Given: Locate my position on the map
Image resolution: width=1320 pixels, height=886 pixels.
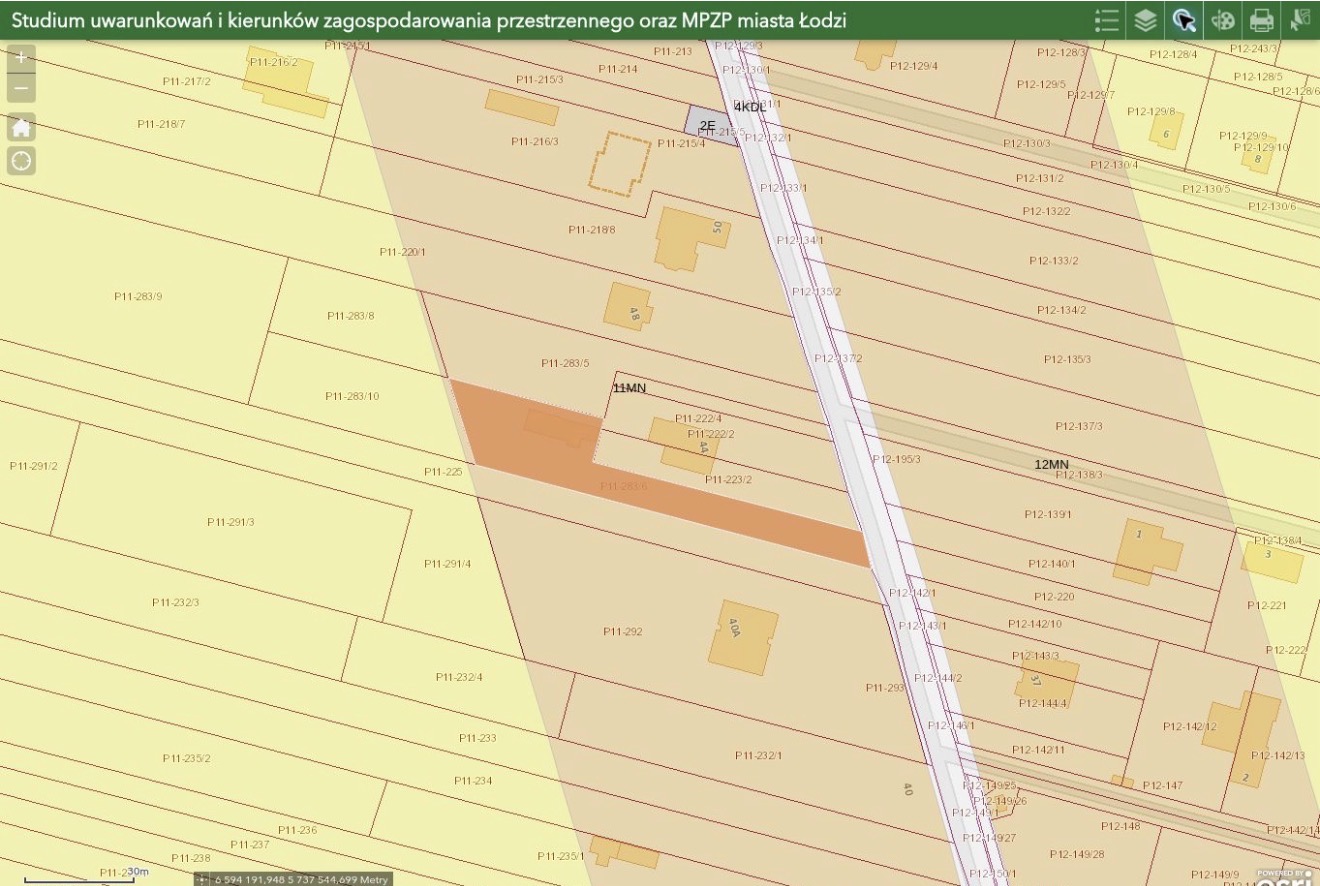Looking at the screenshot, I should [x=22, y=160].
